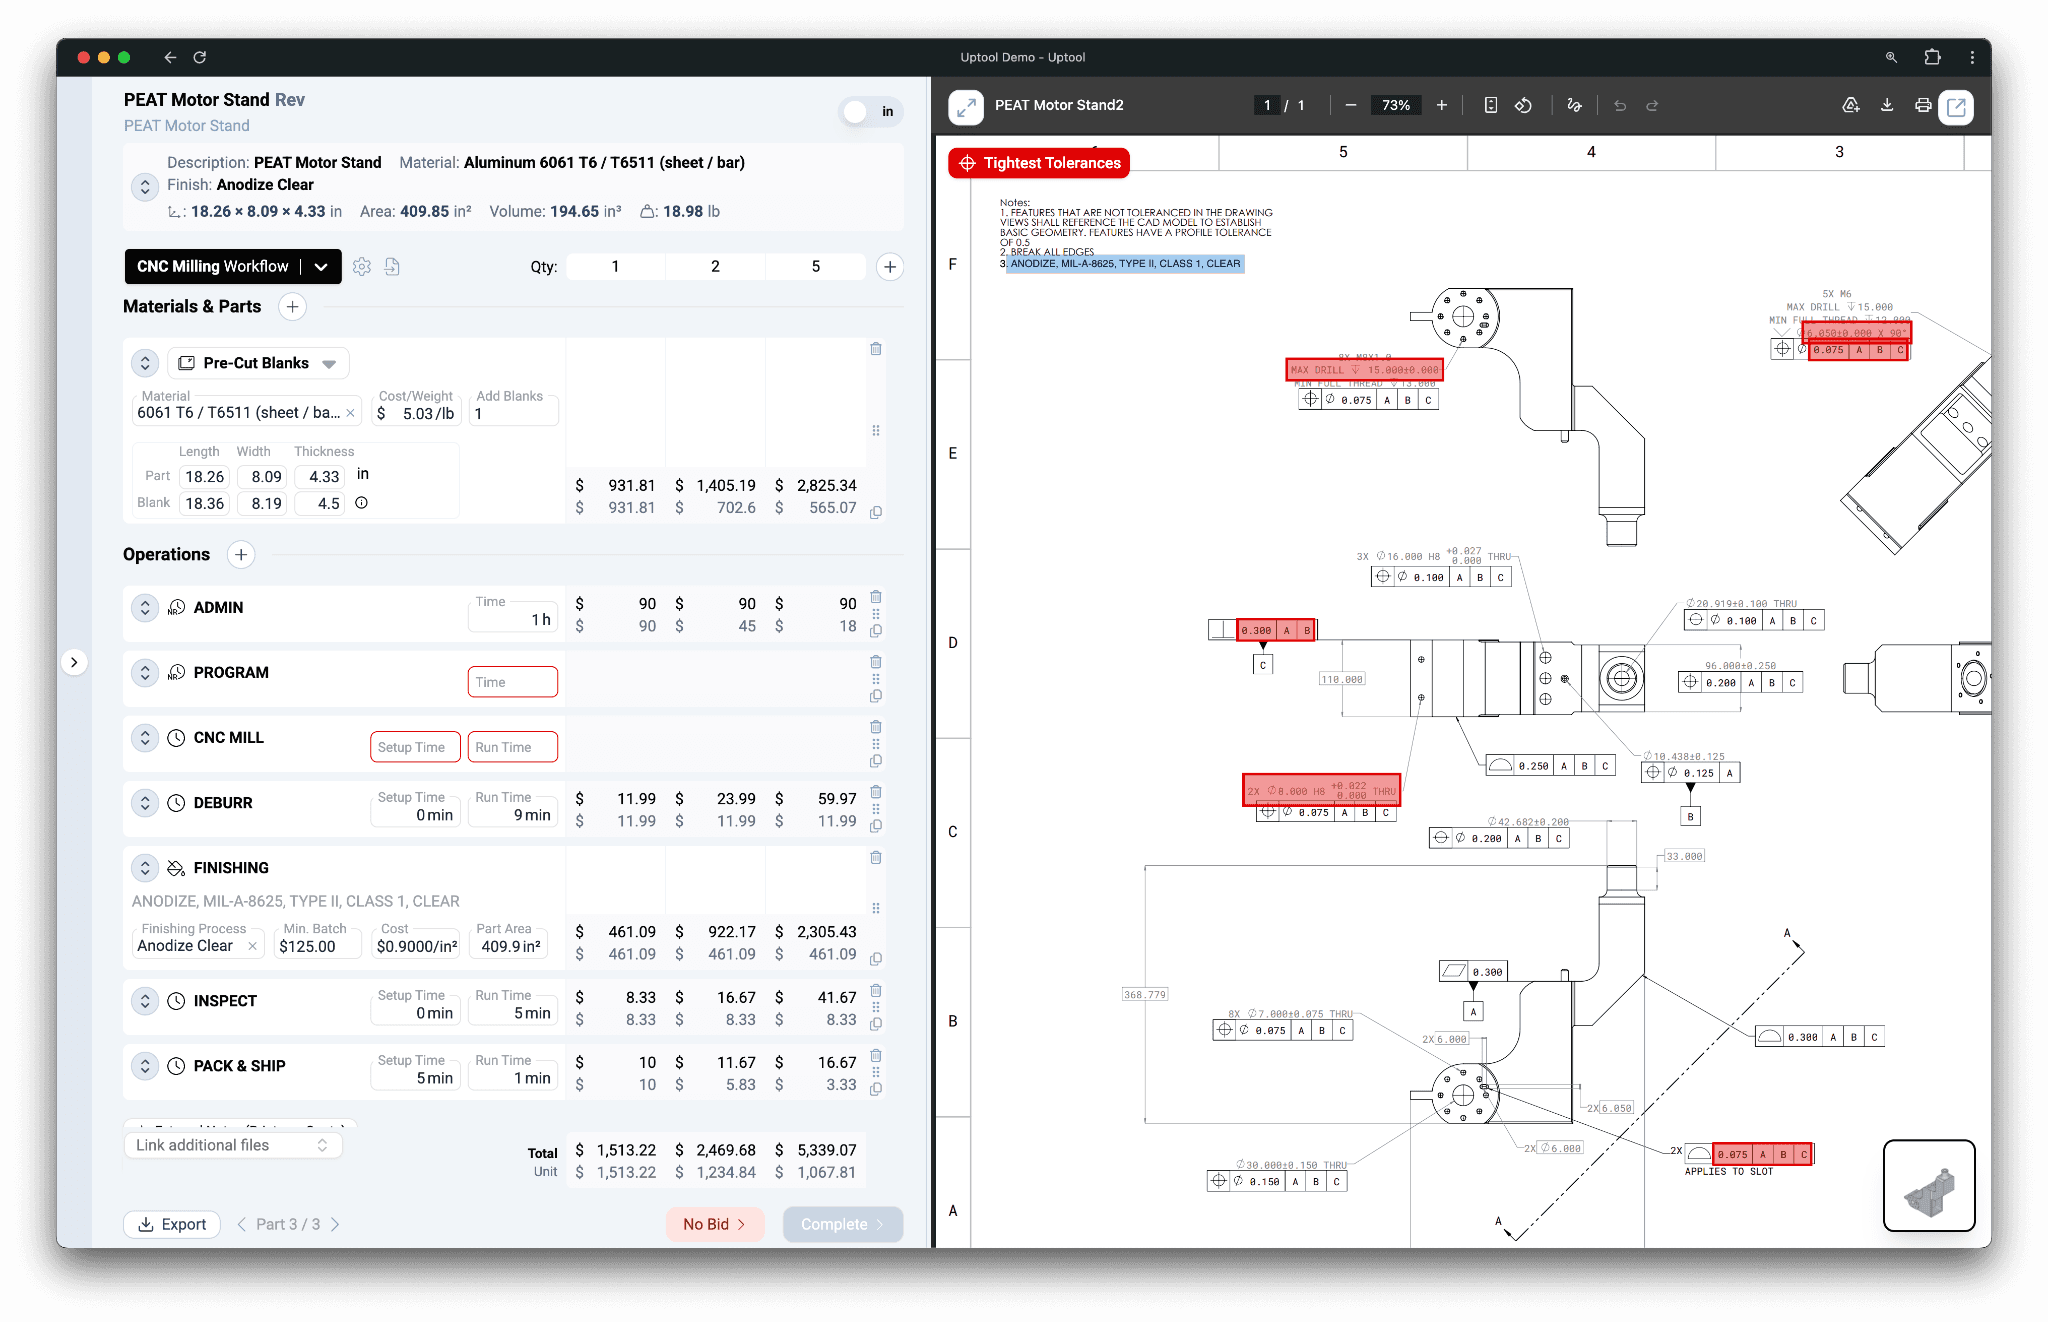Open workflow settings gear icon

[362, 266]
